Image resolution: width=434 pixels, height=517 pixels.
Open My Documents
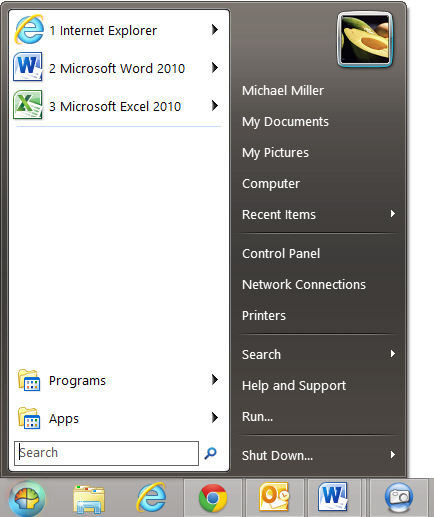(285, 122)
